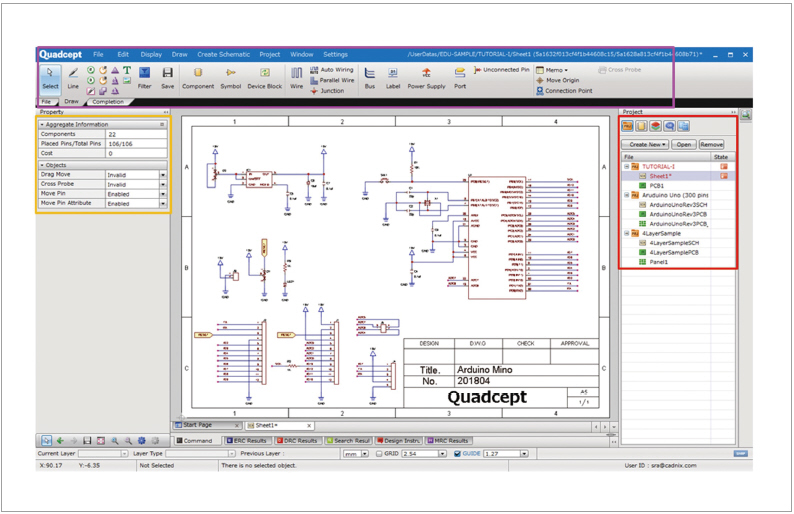
Task: Pick the Port tool
Action: (459, 77)
